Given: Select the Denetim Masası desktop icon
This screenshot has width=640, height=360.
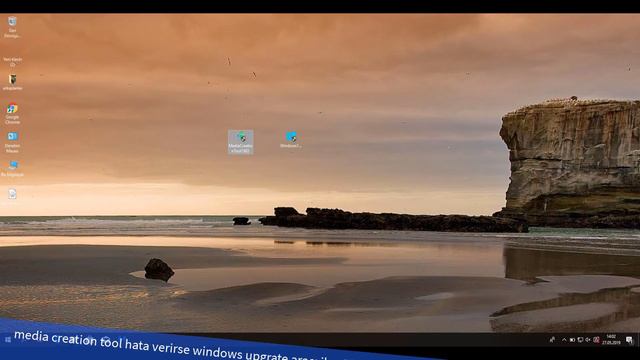Looking at the screenshot, I should (12, 142).
